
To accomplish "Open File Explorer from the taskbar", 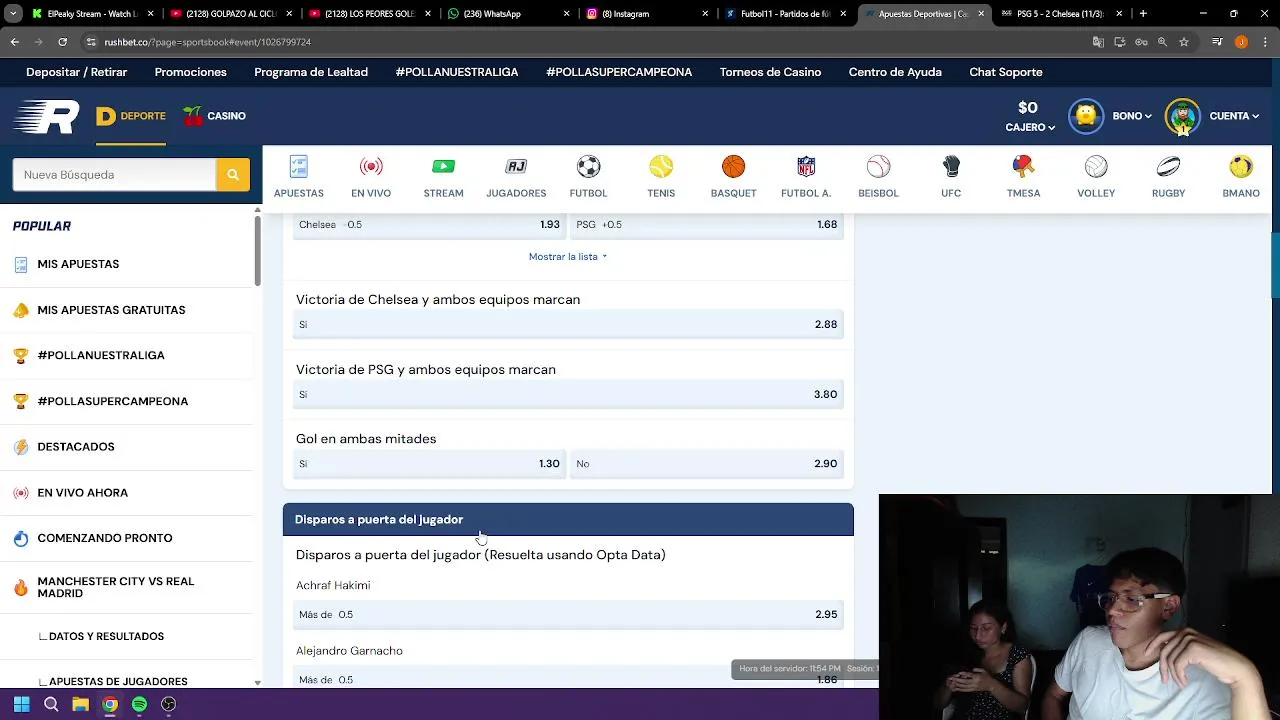I will tap(81, 704).
